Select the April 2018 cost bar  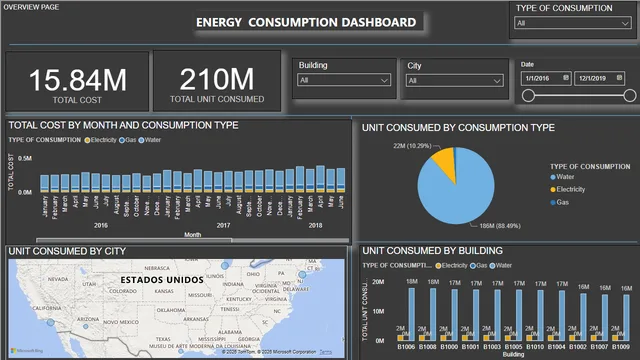pyautogui.click(x=320, y=179)
